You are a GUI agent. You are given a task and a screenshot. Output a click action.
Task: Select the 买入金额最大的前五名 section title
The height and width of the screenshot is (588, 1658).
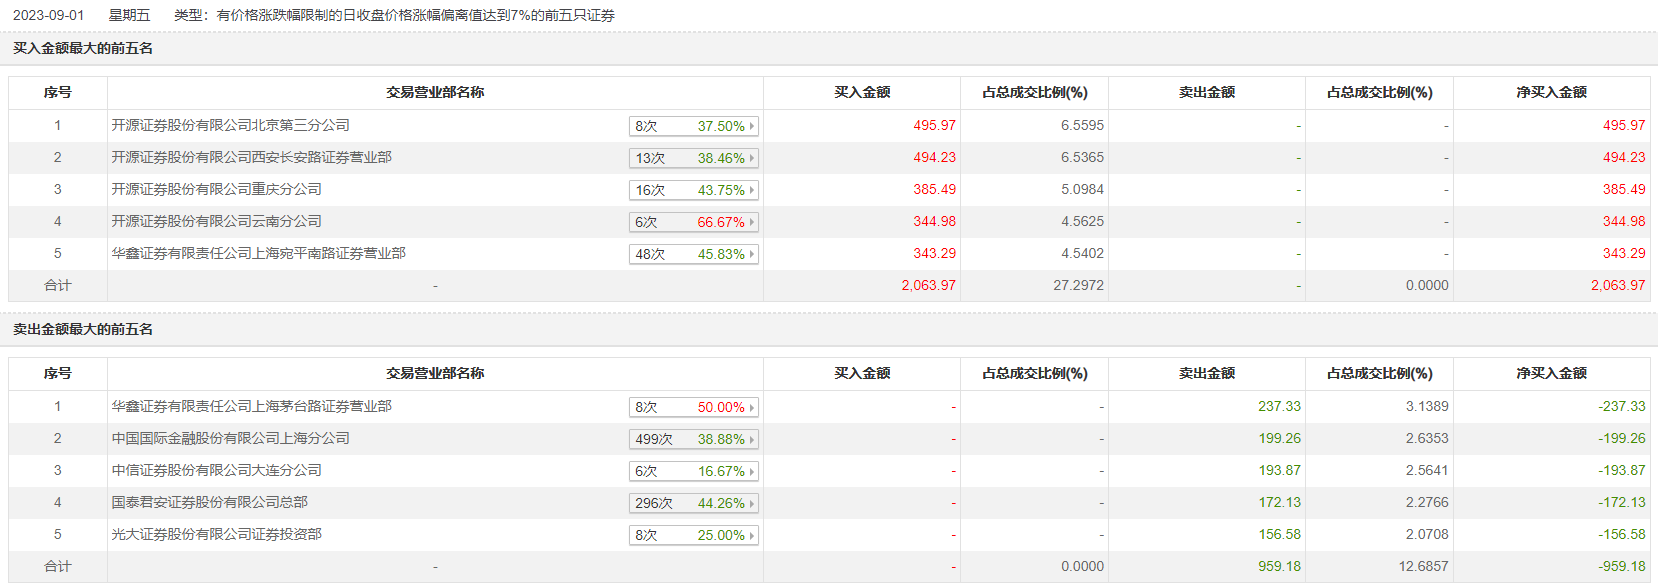83,48
